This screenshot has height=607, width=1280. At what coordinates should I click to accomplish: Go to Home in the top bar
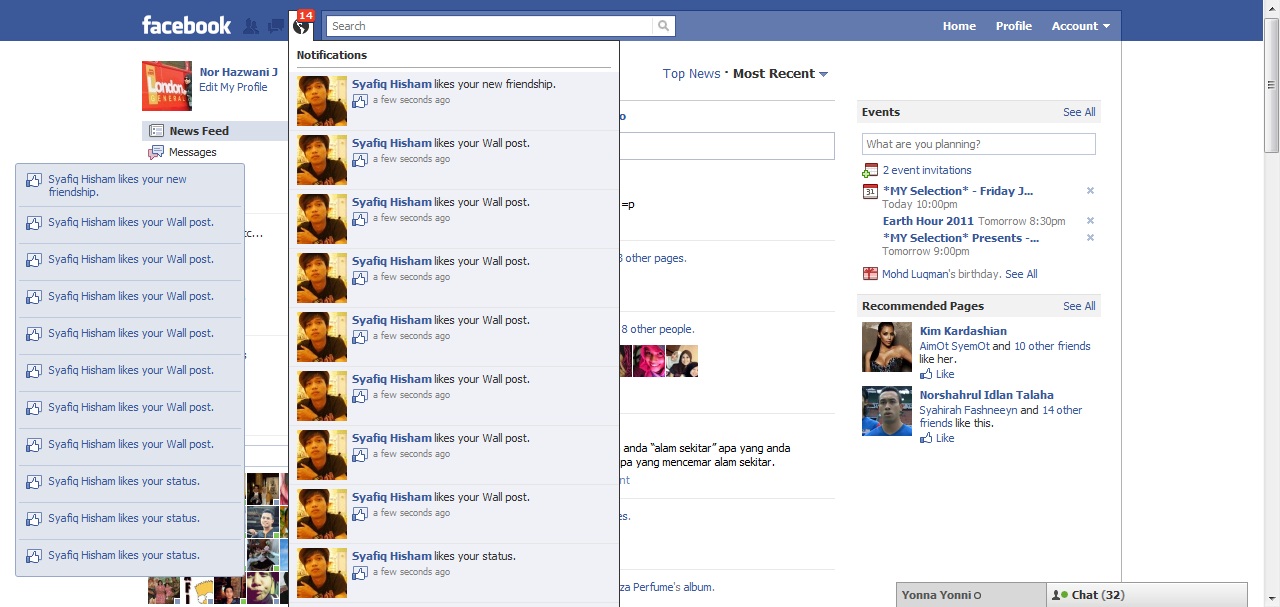click(x=959, y=26)
